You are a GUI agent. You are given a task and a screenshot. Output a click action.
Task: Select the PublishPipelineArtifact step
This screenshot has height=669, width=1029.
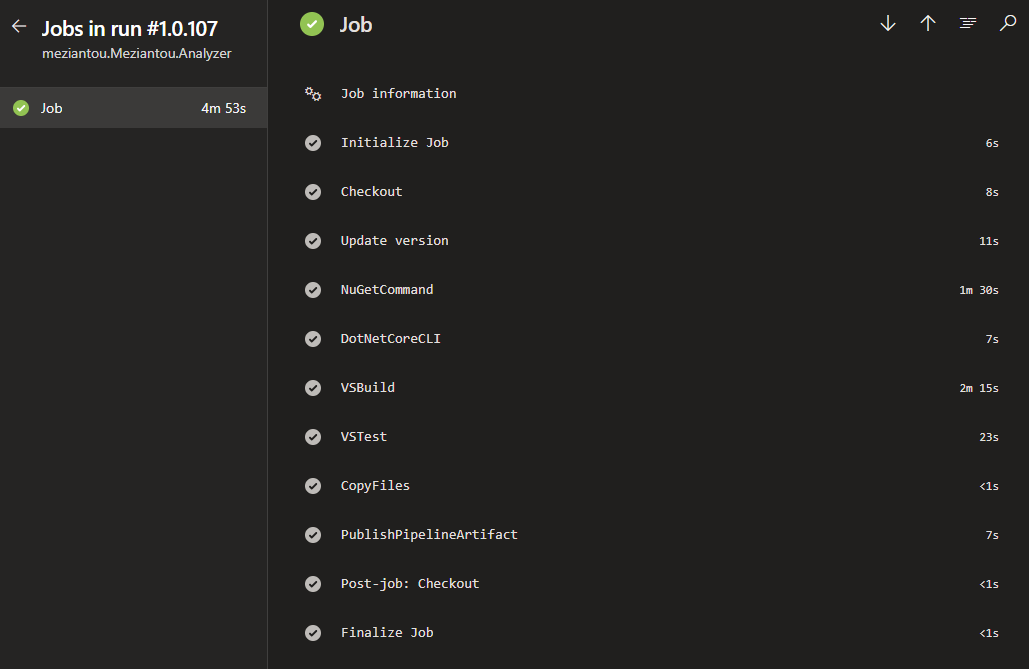click(429, 535)
